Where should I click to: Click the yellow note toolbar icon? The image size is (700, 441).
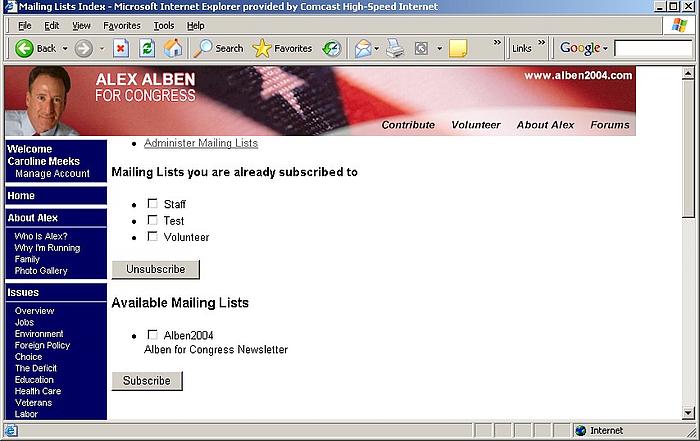(458, 48)
